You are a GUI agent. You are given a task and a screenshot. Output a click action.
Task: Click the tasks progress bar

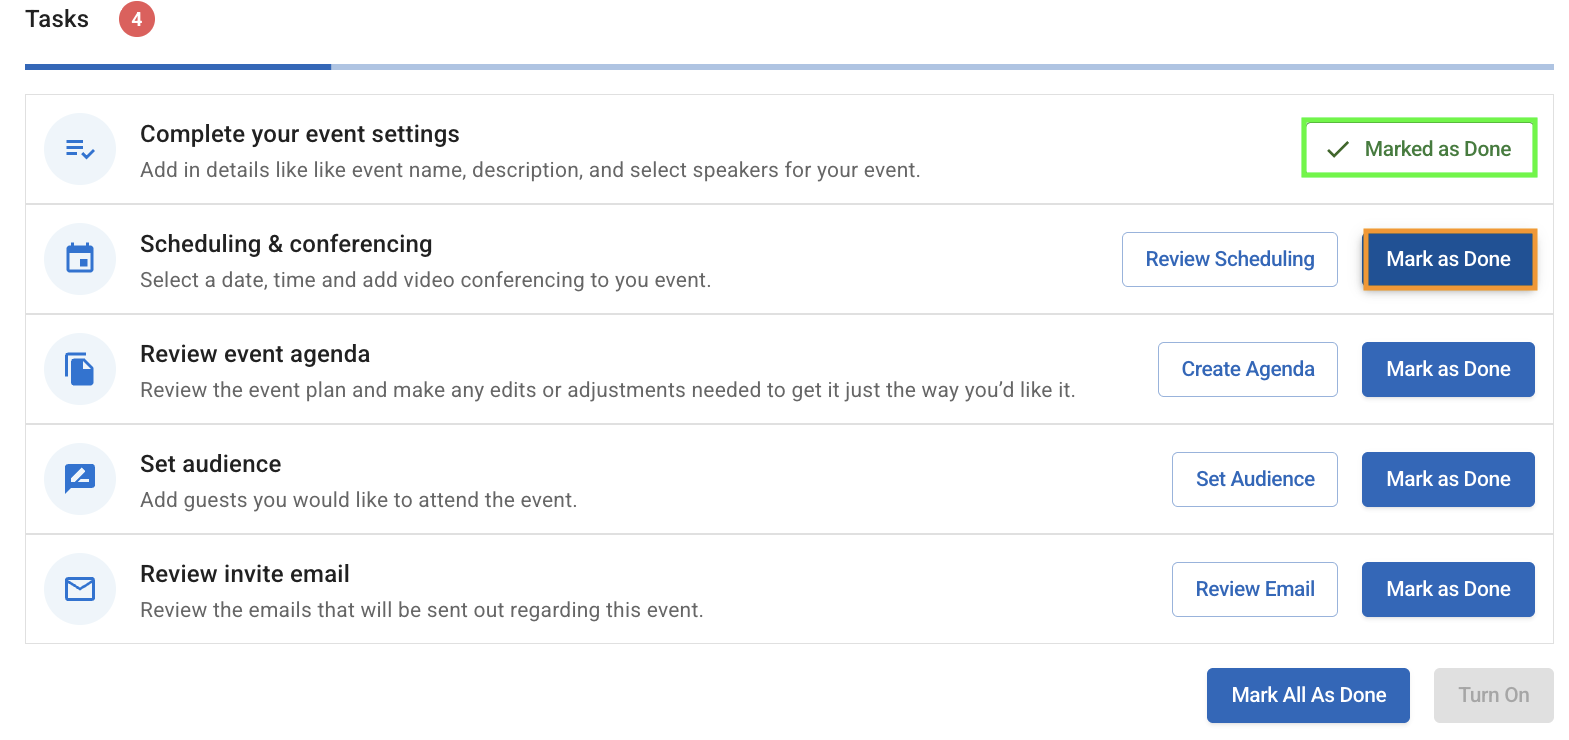788,67
